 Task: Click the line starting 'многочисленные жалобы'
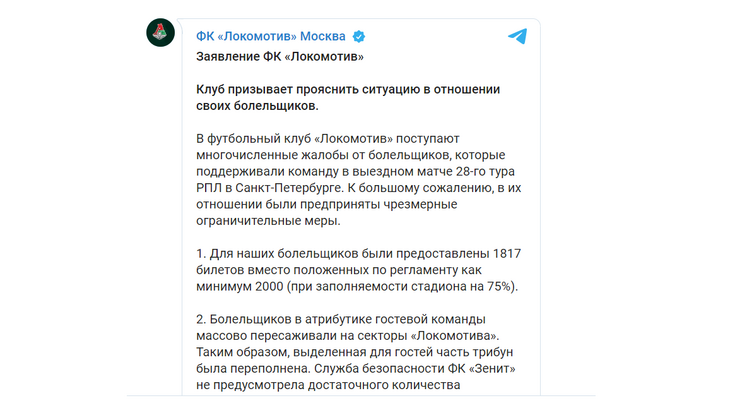click(341, 154)
